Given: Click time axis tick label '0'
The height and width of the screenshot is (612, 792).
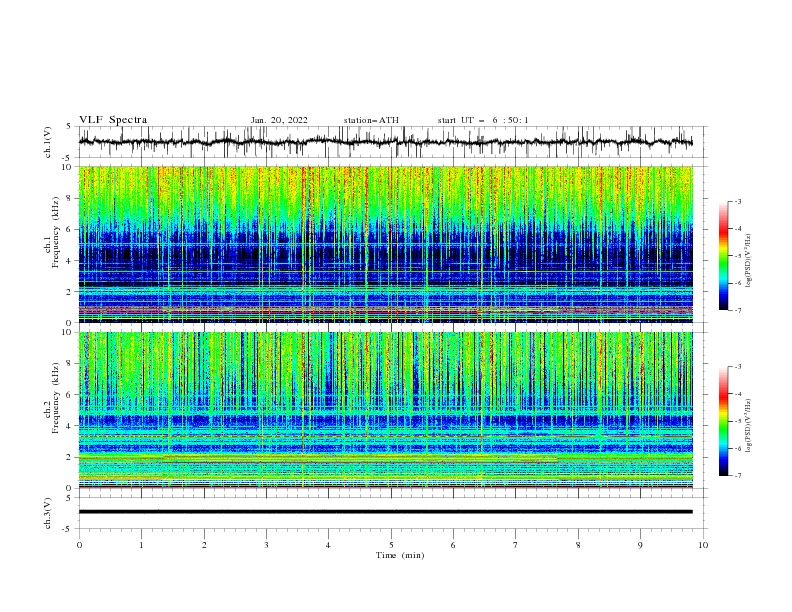Looking at the screenshot, I should tap(79, 545).
